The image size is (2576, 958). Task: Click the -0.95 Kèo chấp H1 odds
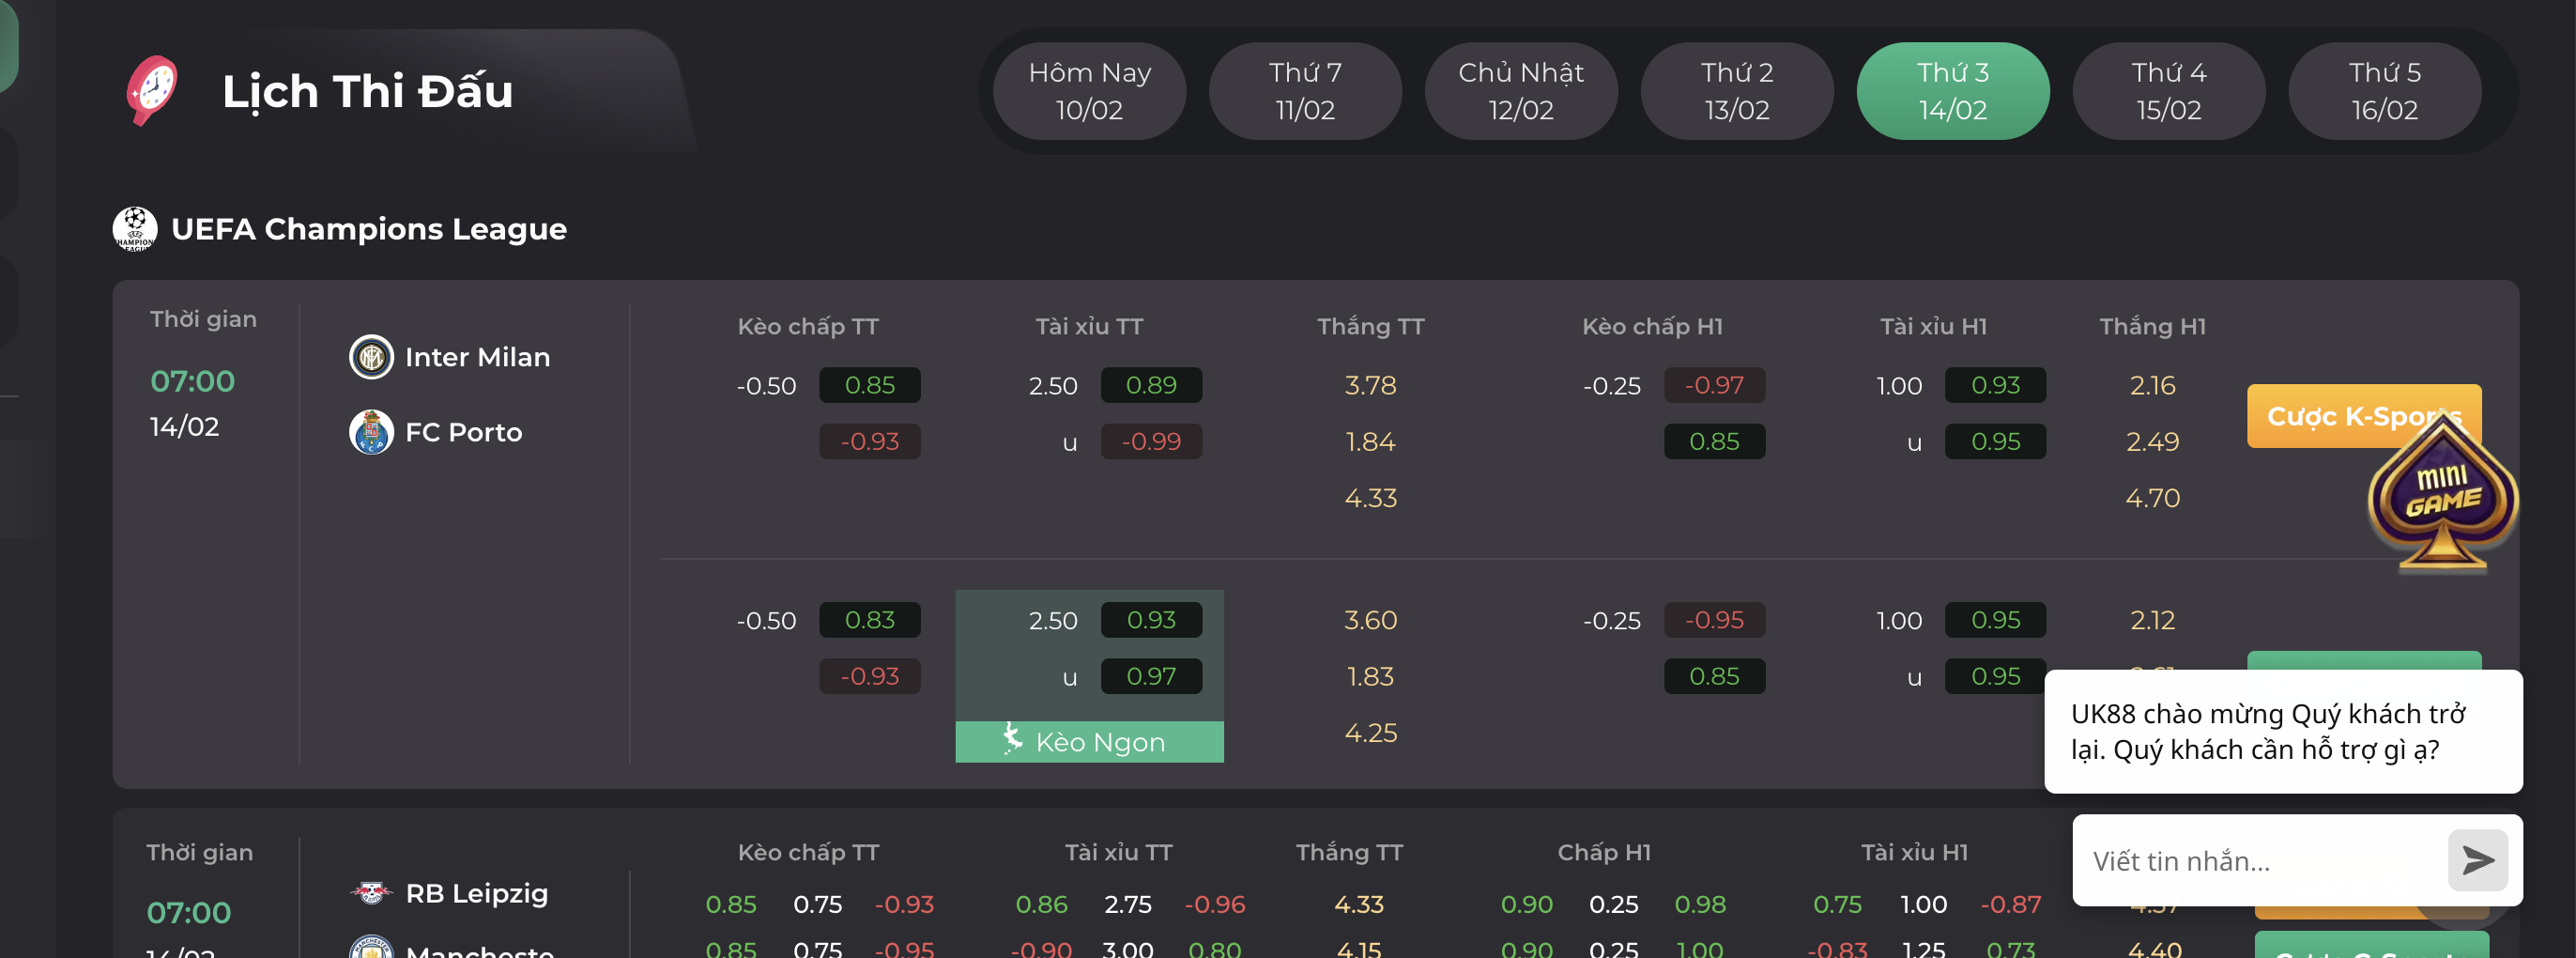tap(1714, 620)
